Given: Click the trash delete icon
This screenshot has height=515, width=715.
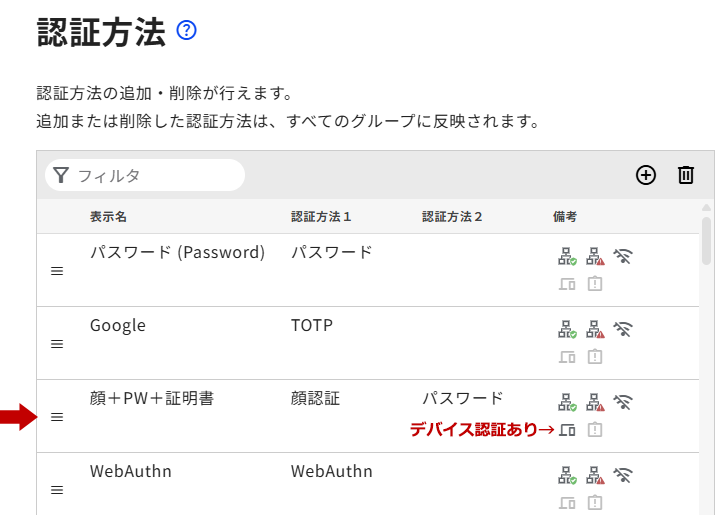Looking at the screenshot, I should point(686,175).
